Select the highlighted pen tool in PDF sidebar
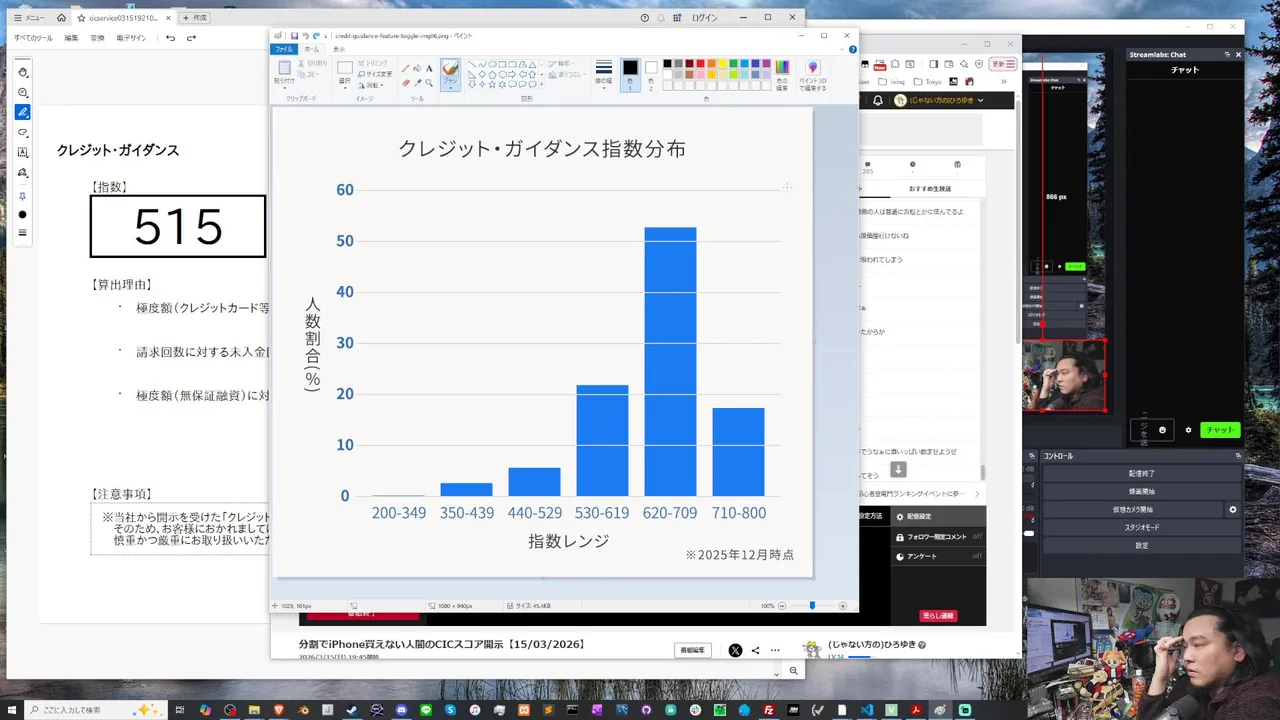 click(23, 112)
